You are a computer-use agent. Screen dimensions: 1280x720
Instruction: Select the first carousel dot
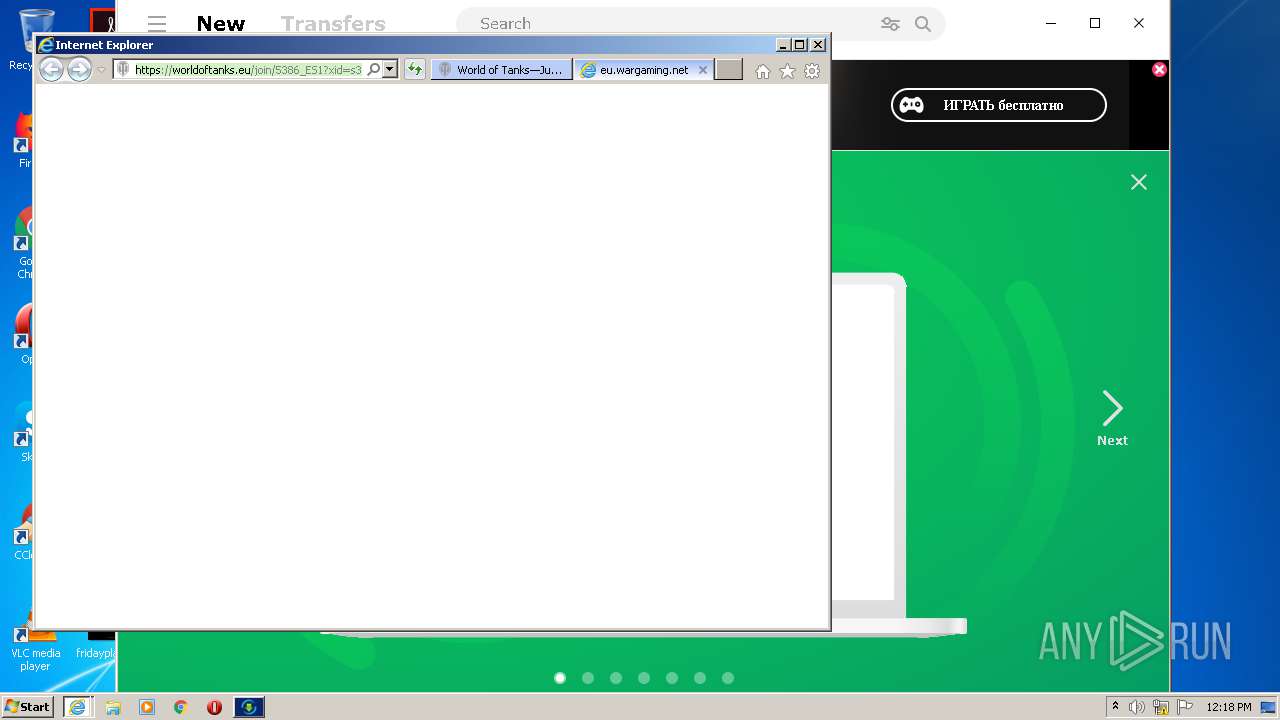[x=560, y=678]
